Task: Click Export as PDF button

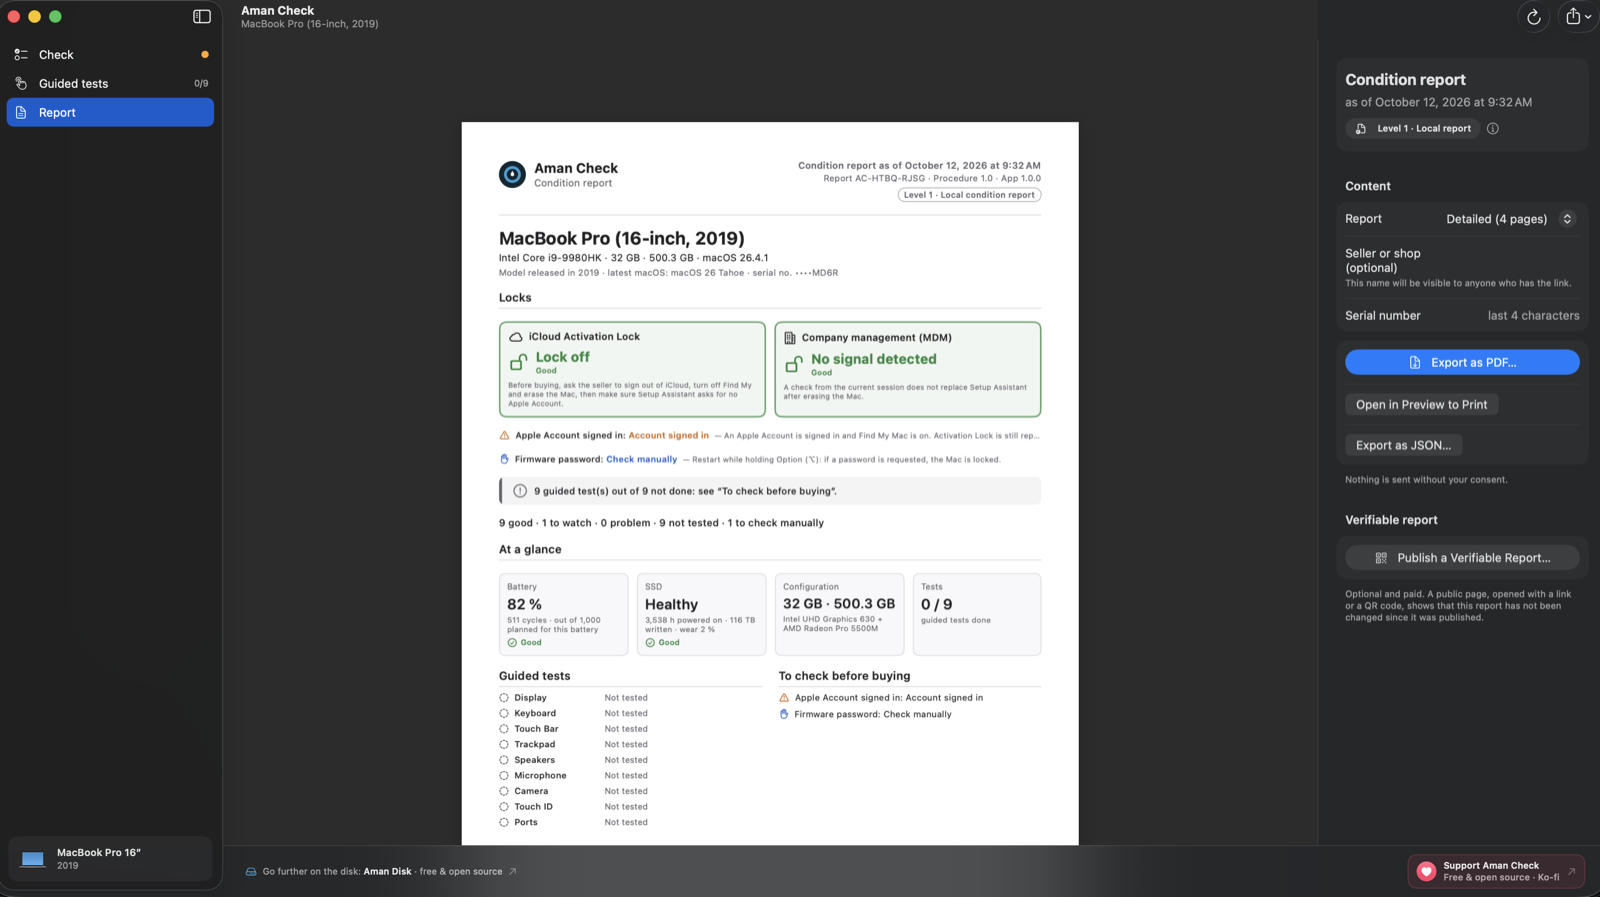Action: point(1462,362)
